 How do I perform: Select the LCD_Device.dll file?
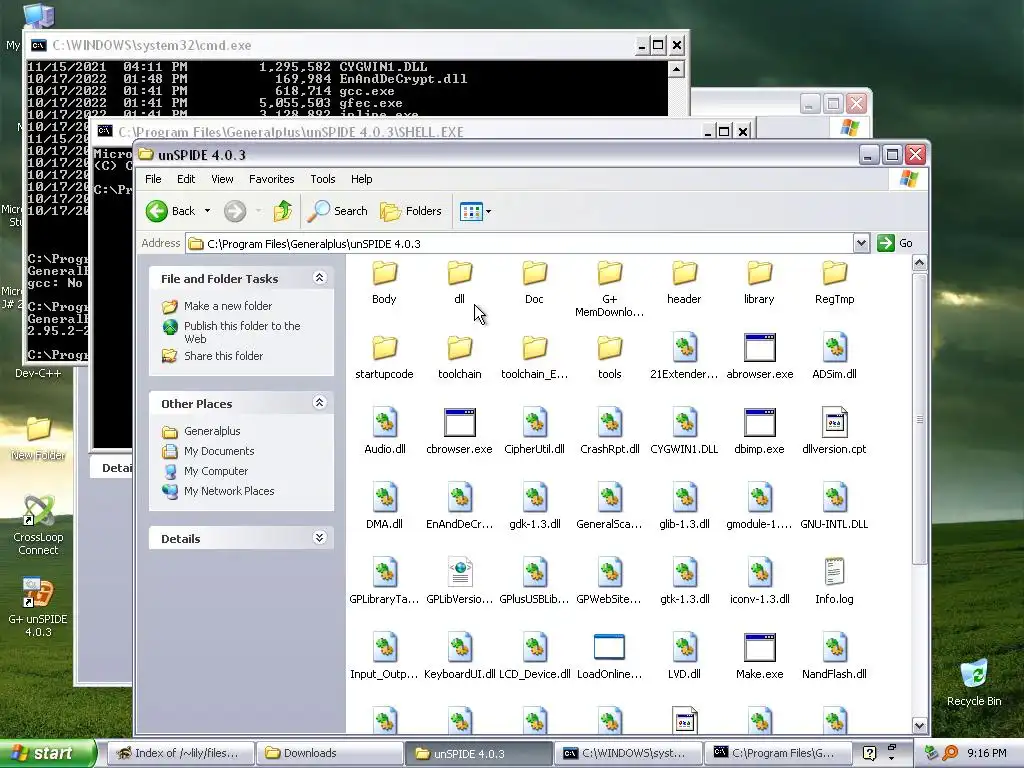pyautogui.click(x=535, y=658)
